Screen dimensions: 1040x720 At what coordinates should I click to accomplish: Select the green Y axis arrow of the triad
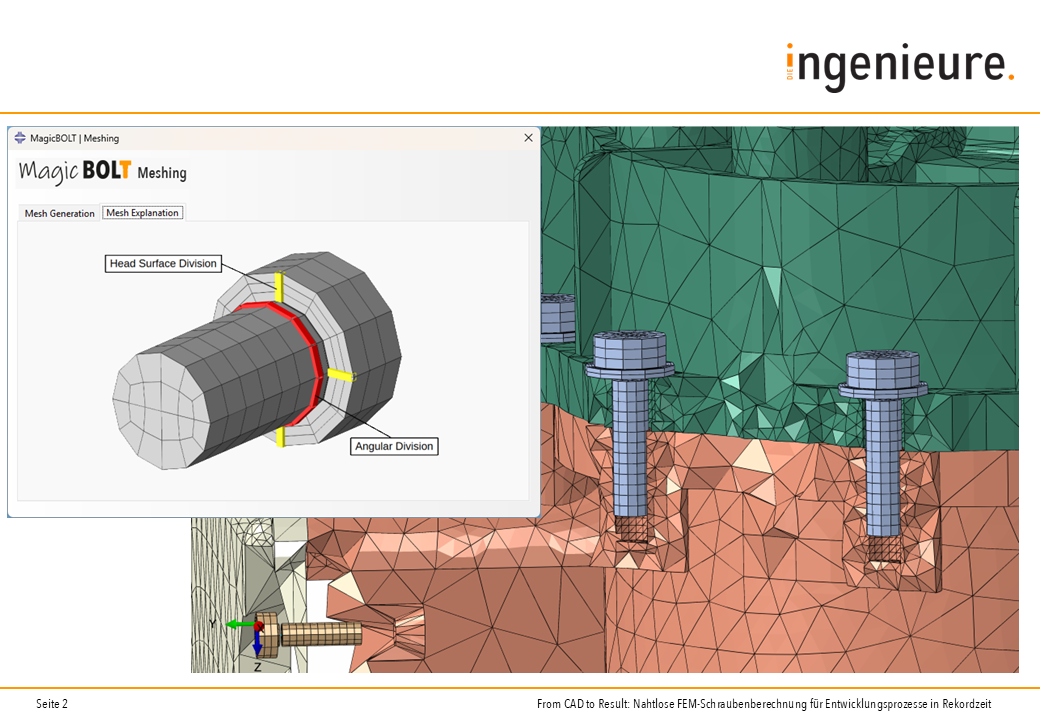click(x=238, y=624)
